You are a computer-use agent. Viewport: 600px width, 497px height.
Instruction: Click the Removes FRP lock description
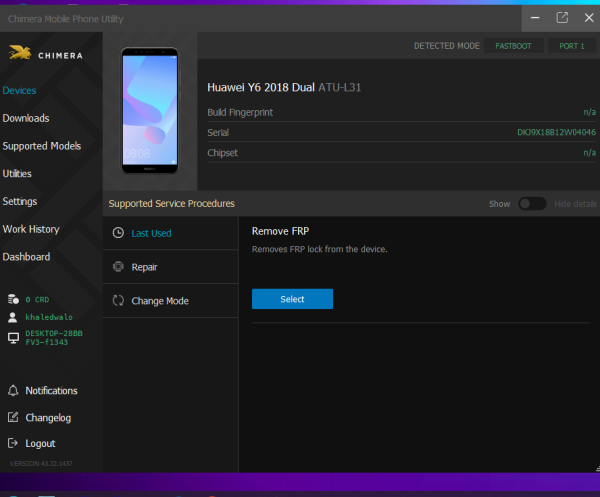(320, 249)
